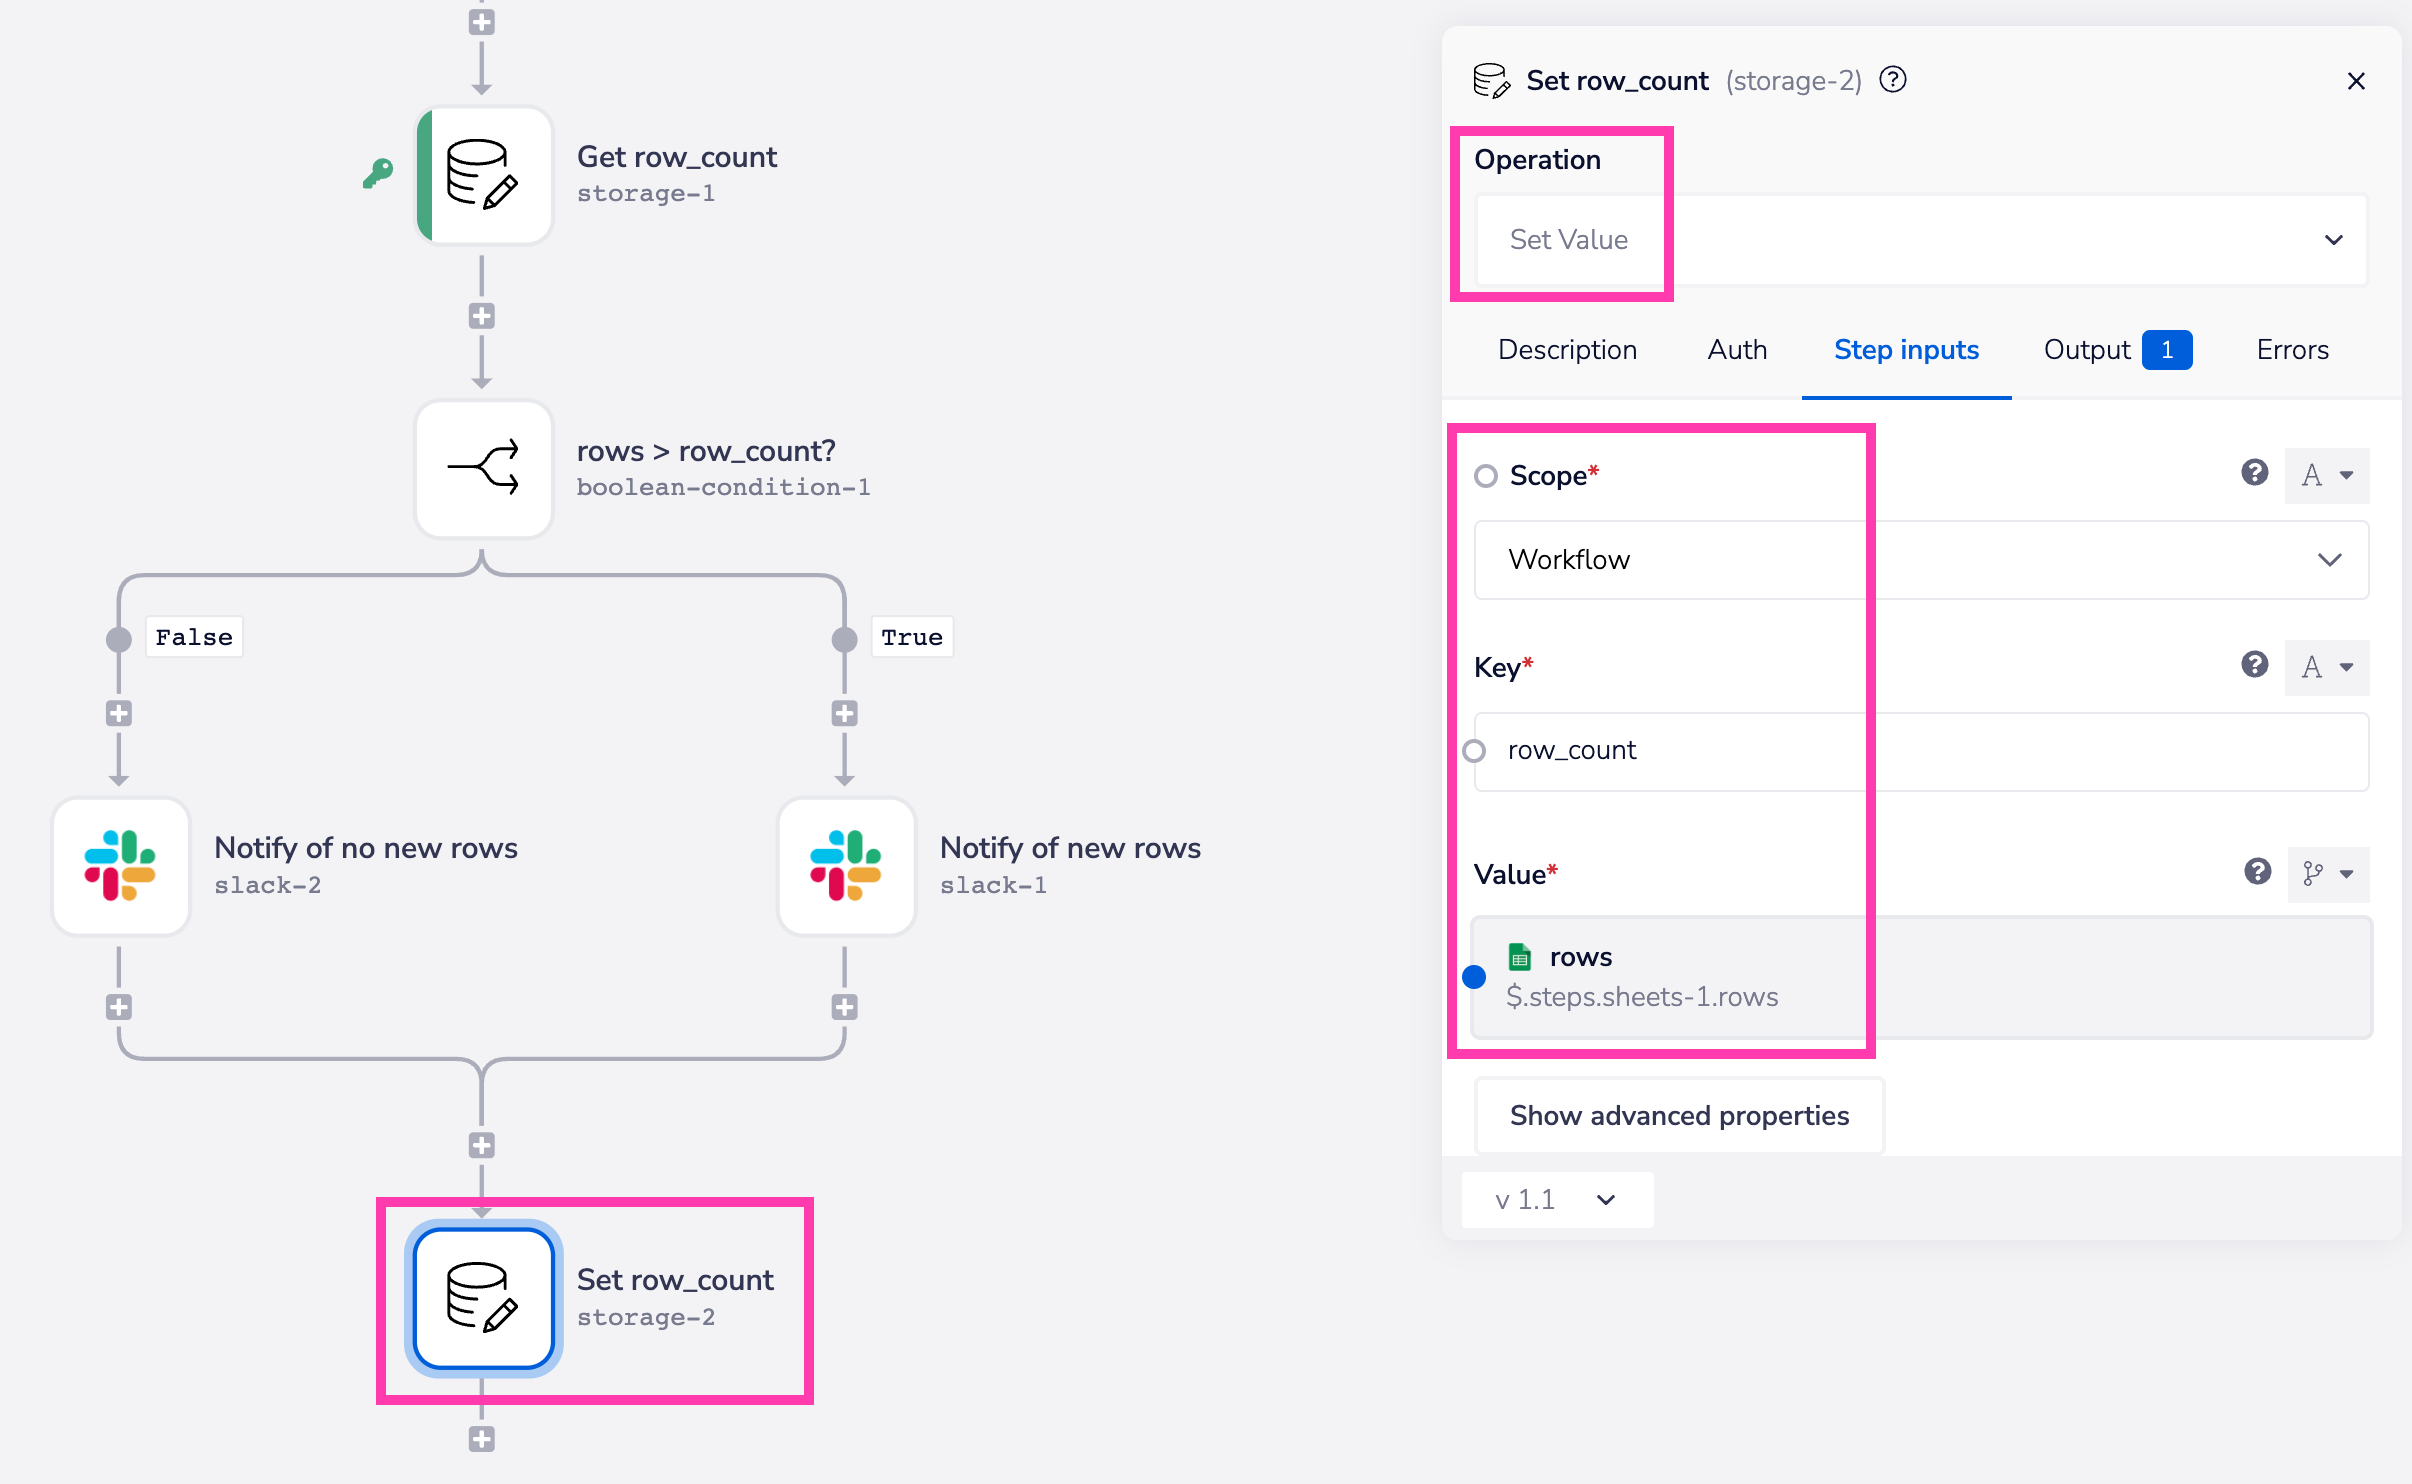Click the help icon for the Scope field
Image resolution: width=2412 pixels, height=1484 pixels.
(x=2255, y=473)
